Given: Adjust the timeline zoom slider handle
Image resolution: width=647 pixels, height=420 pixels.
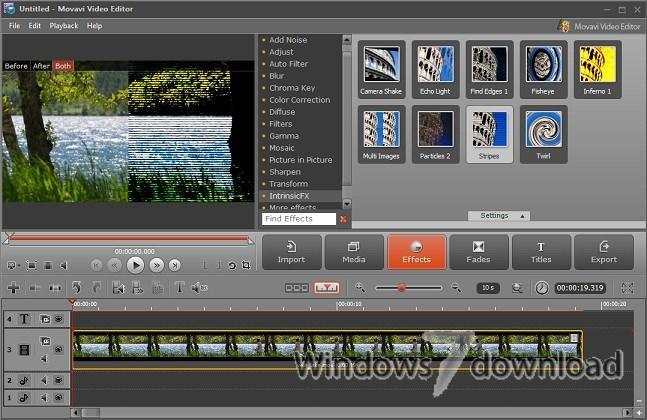Looking at the screenshot, I should click(x=401, y=288).
